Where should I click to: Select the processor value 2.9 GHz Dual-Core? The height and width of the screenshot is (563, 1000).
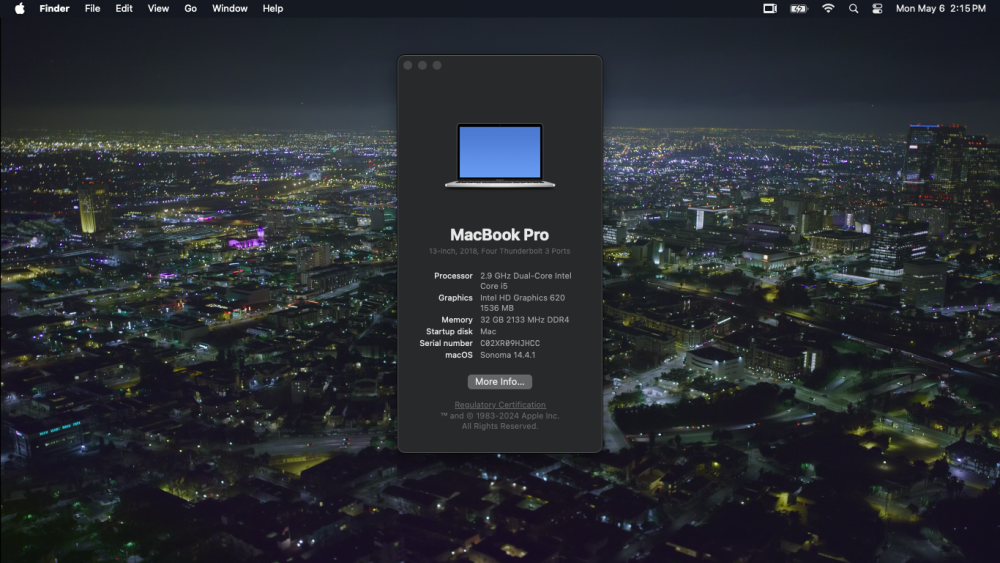coord(526,281)
